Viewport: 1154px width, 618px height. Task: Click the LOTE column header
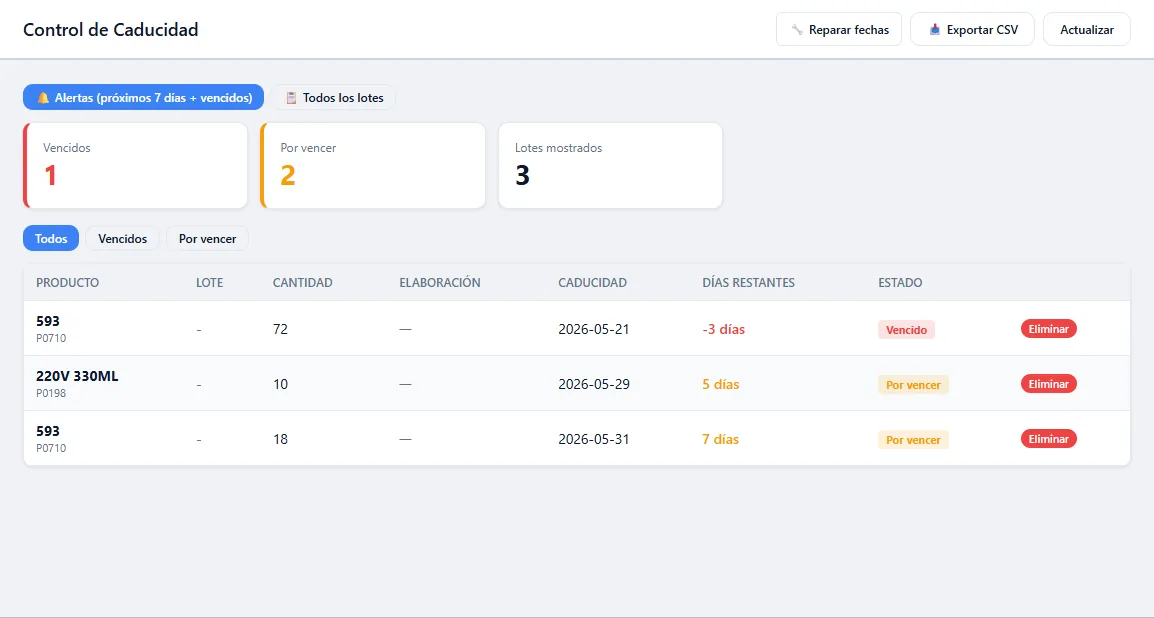point(210,283)
